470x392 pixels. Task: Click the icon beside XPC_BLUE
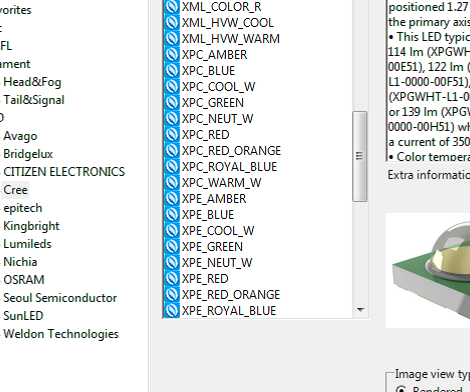tap(172, 70)
